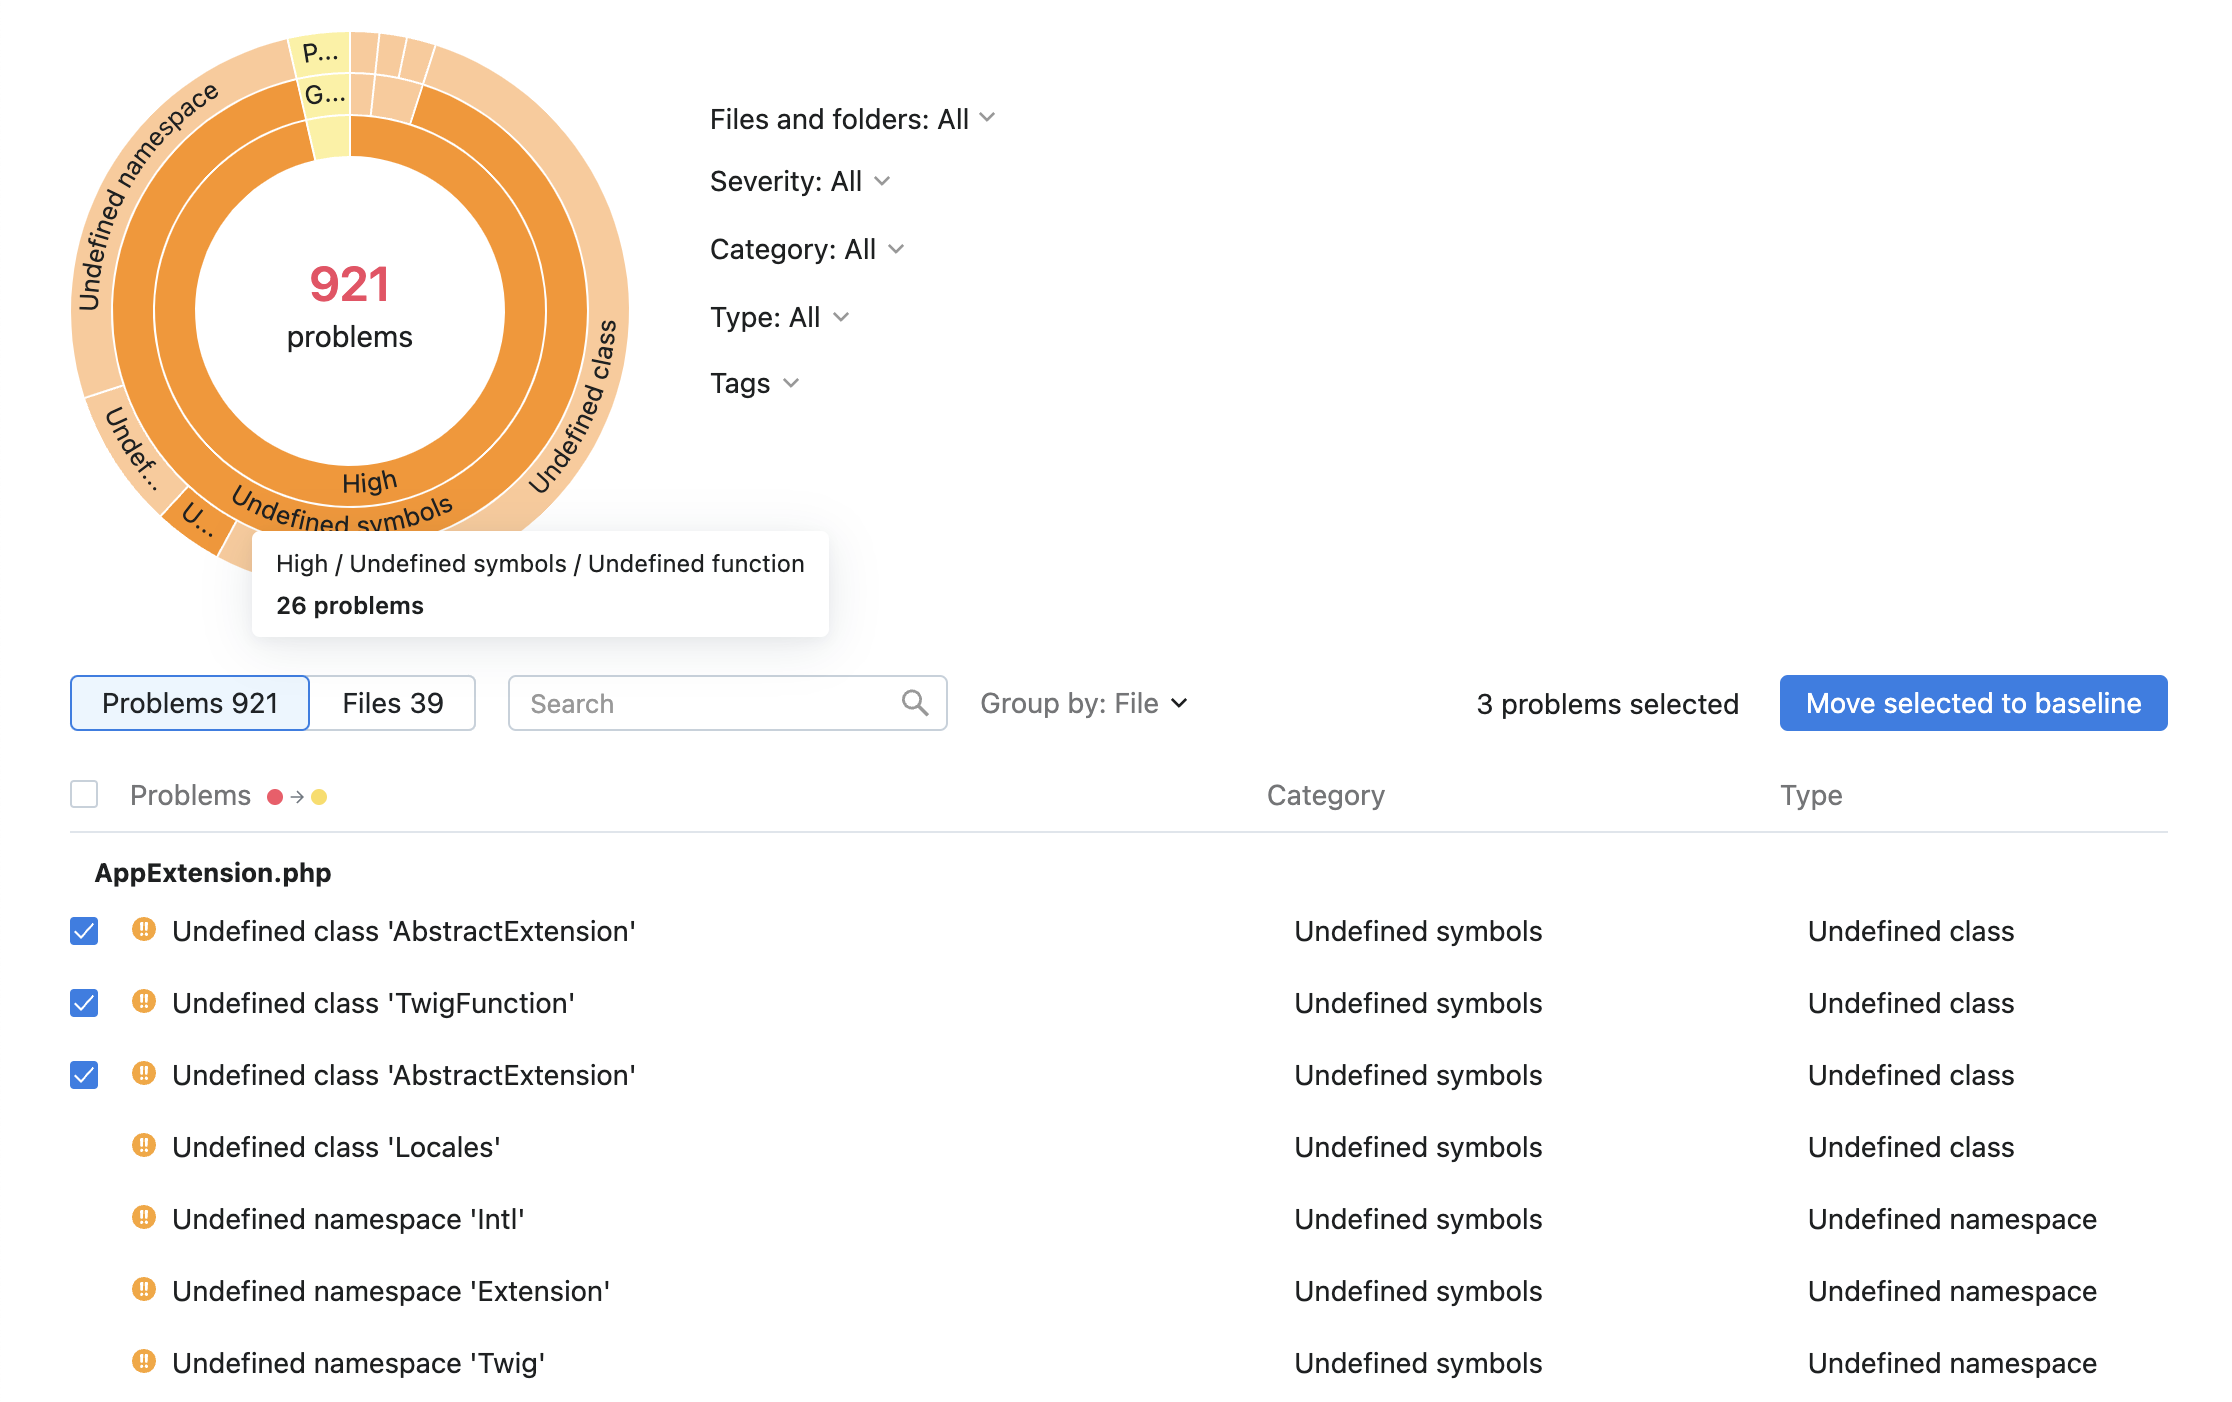
Task: Click the search magnifier icon
Action: click(914, 703)
